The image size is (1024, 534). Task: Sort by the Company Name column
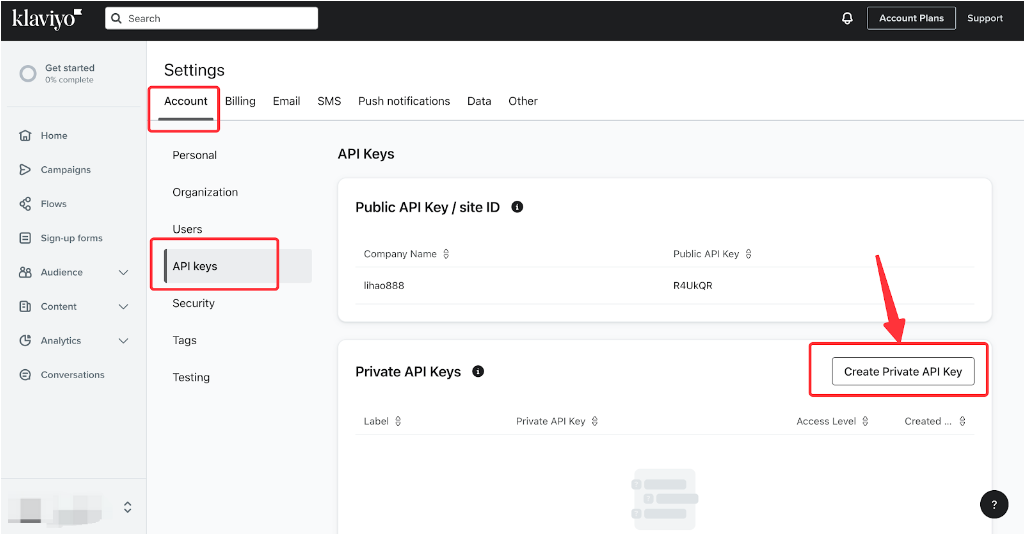pos(406,254)
